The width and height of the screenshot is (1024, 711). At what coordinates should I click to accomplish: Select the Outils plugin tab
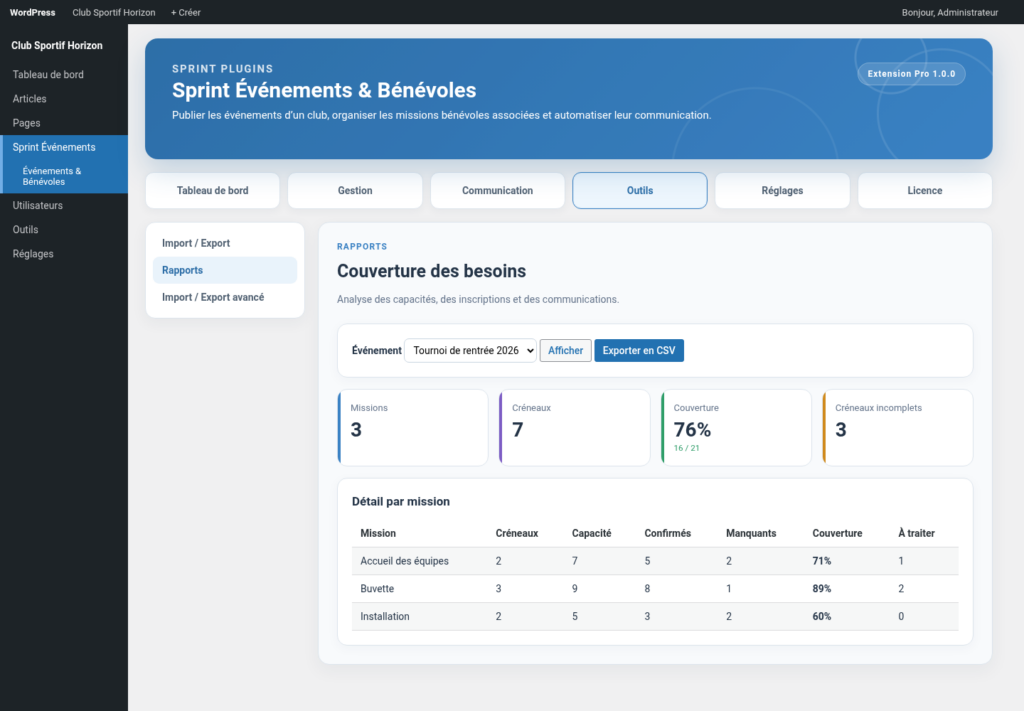point(640,191)
